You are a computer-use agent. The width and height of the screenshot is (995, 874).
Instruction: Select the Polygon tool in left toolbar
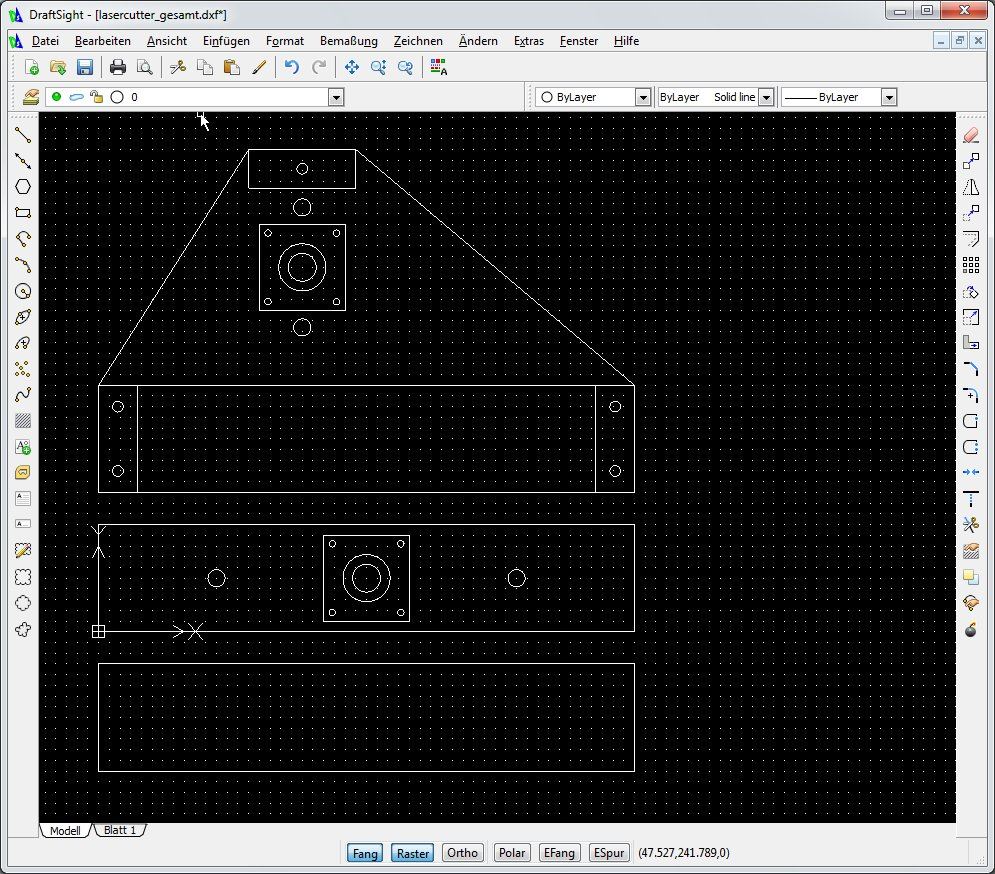tap(23, 186)
